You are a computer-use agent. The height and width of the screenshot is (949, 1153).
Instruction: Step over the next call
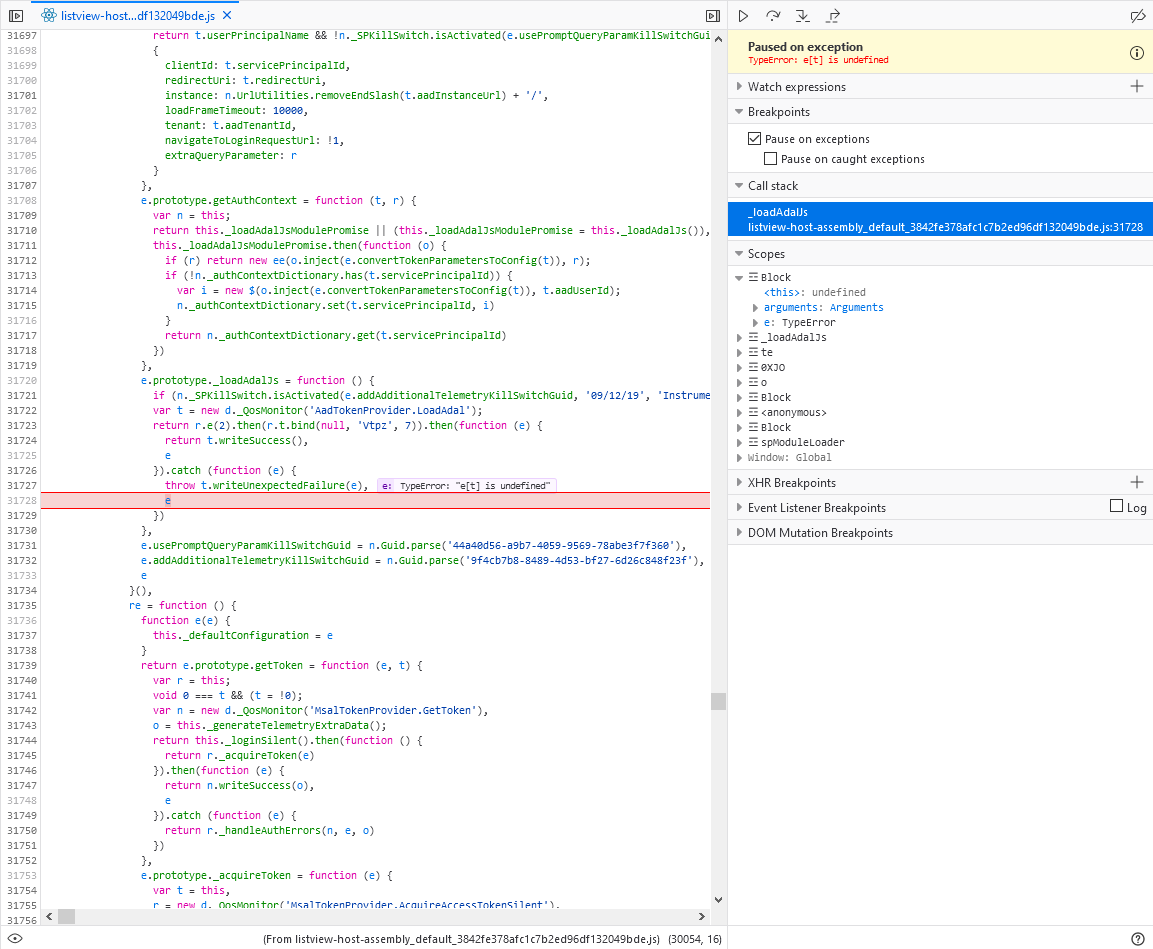[x=773, y=15]
